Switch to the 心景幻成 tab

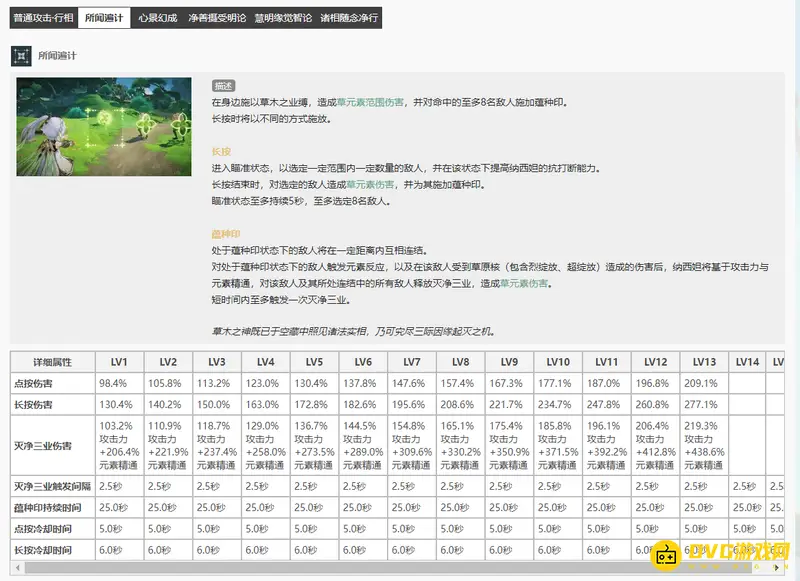click(159, 18)
